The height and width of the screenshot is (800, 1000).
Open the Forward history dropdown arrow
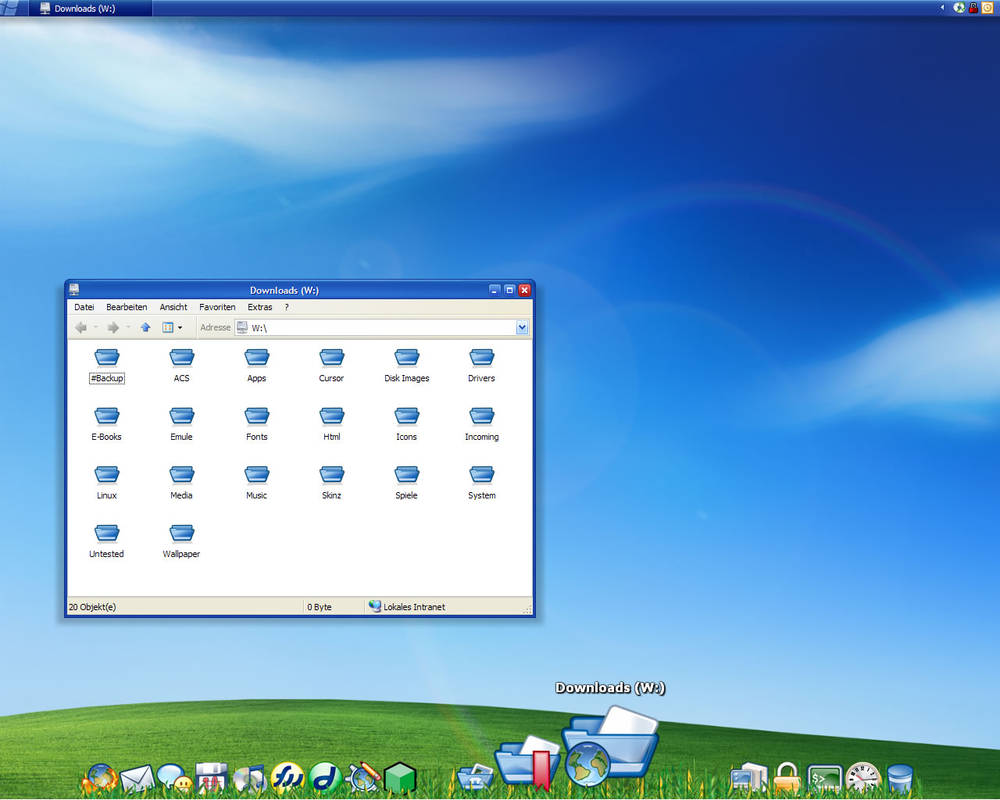[128, 328]
